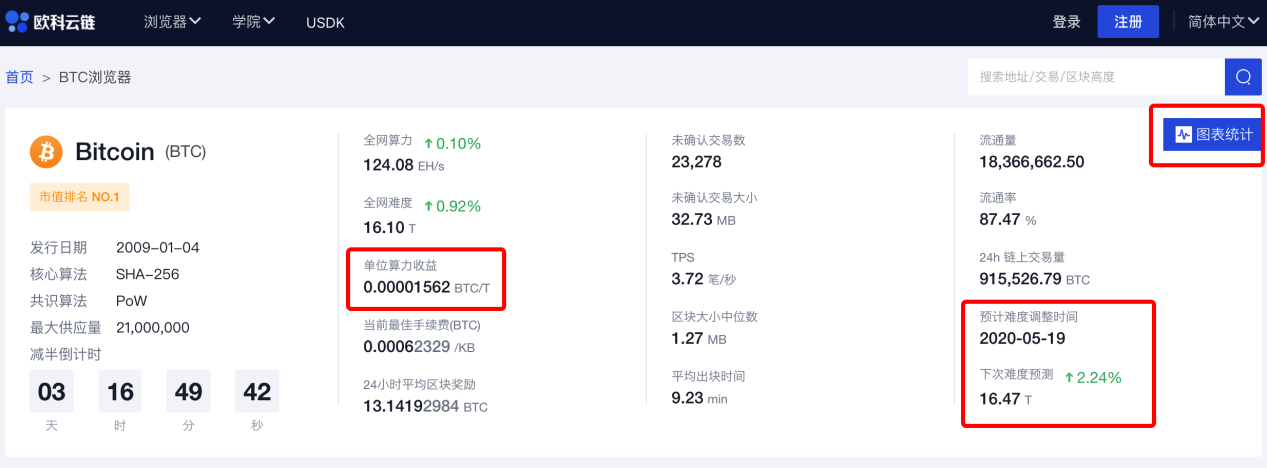1267x468 pixels.
Task: Click the 注册 register button
Action: coord(1128,21)
